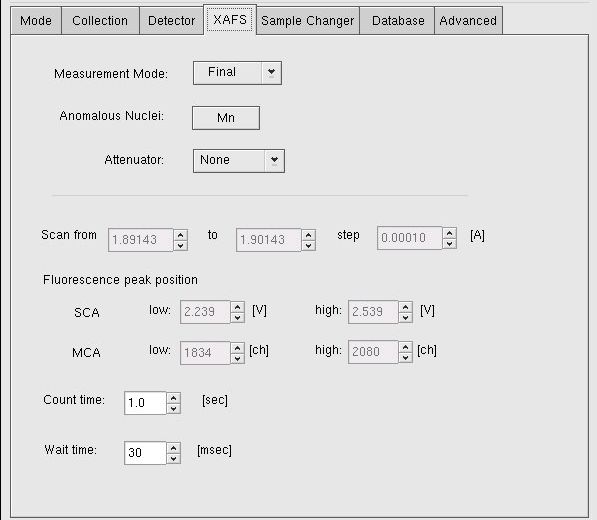
Task: Click the Mn Anomalous Nuclei button
Action: pos(226,118)
